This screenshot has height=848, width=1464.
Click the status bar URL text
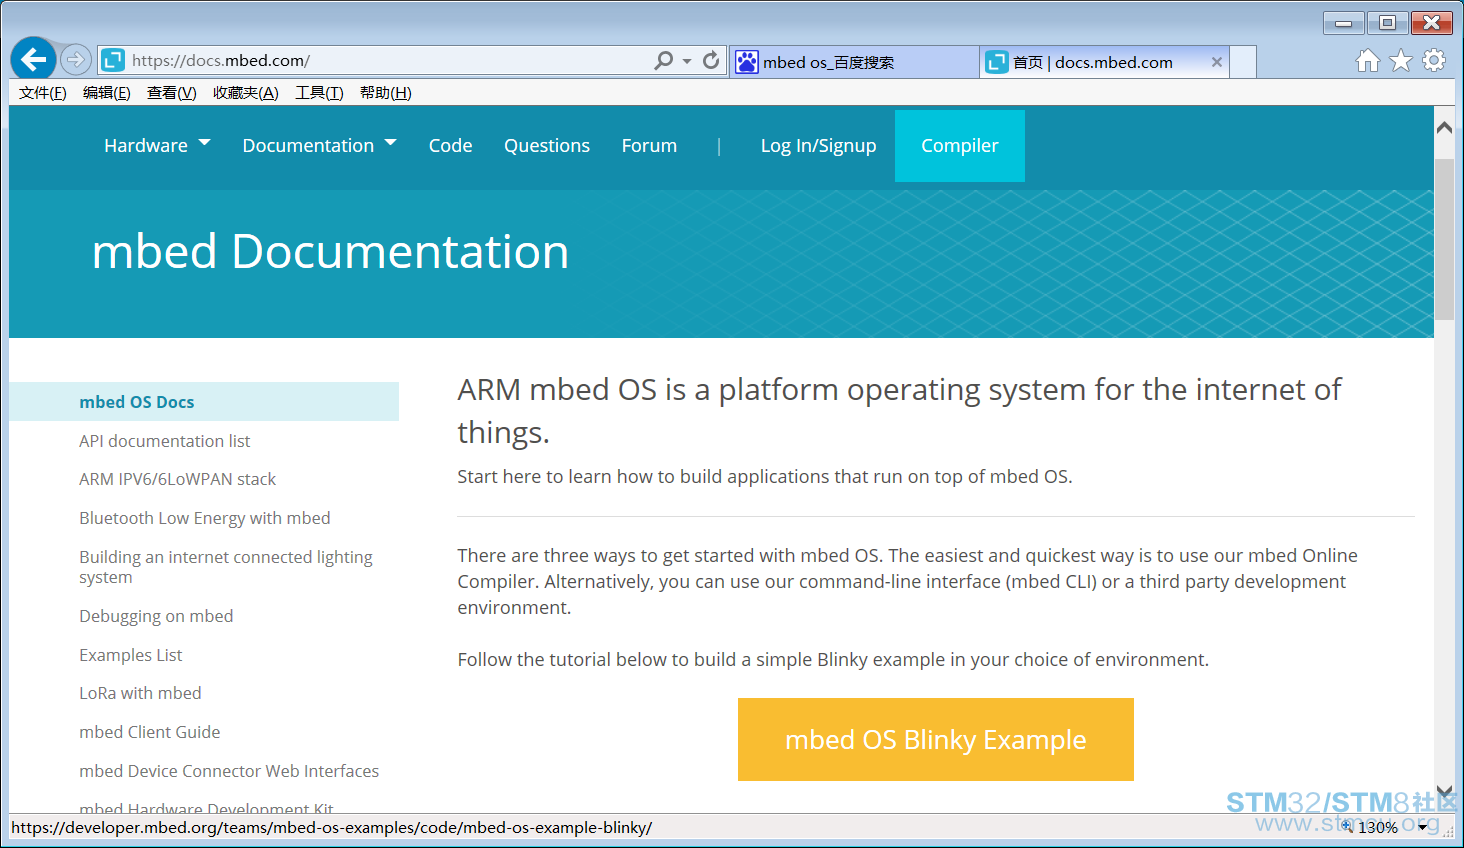point(332,828)
